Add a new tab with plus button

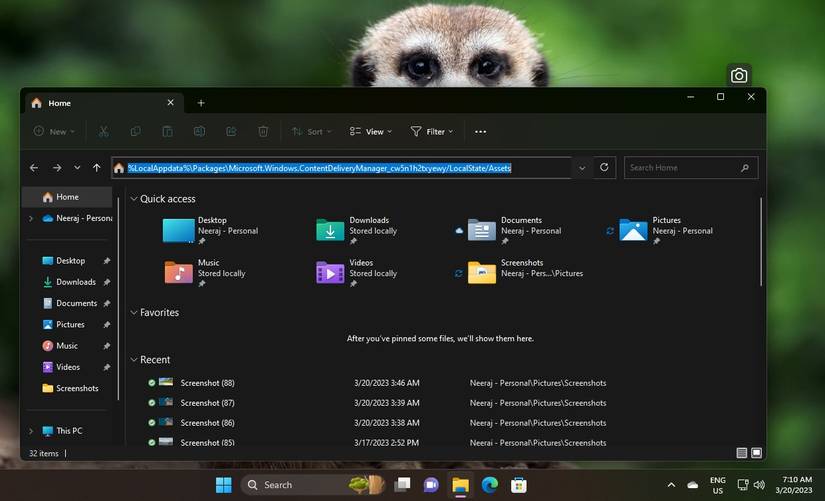coord(201,103)
